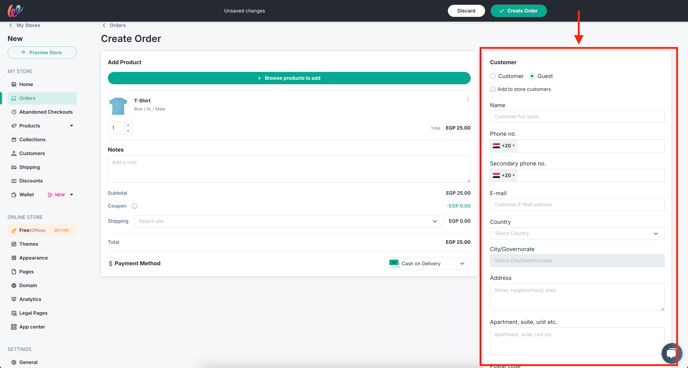Screen dimensions: 688x368
Task: Click the Payment Method dollar icon
Action: 111,264
